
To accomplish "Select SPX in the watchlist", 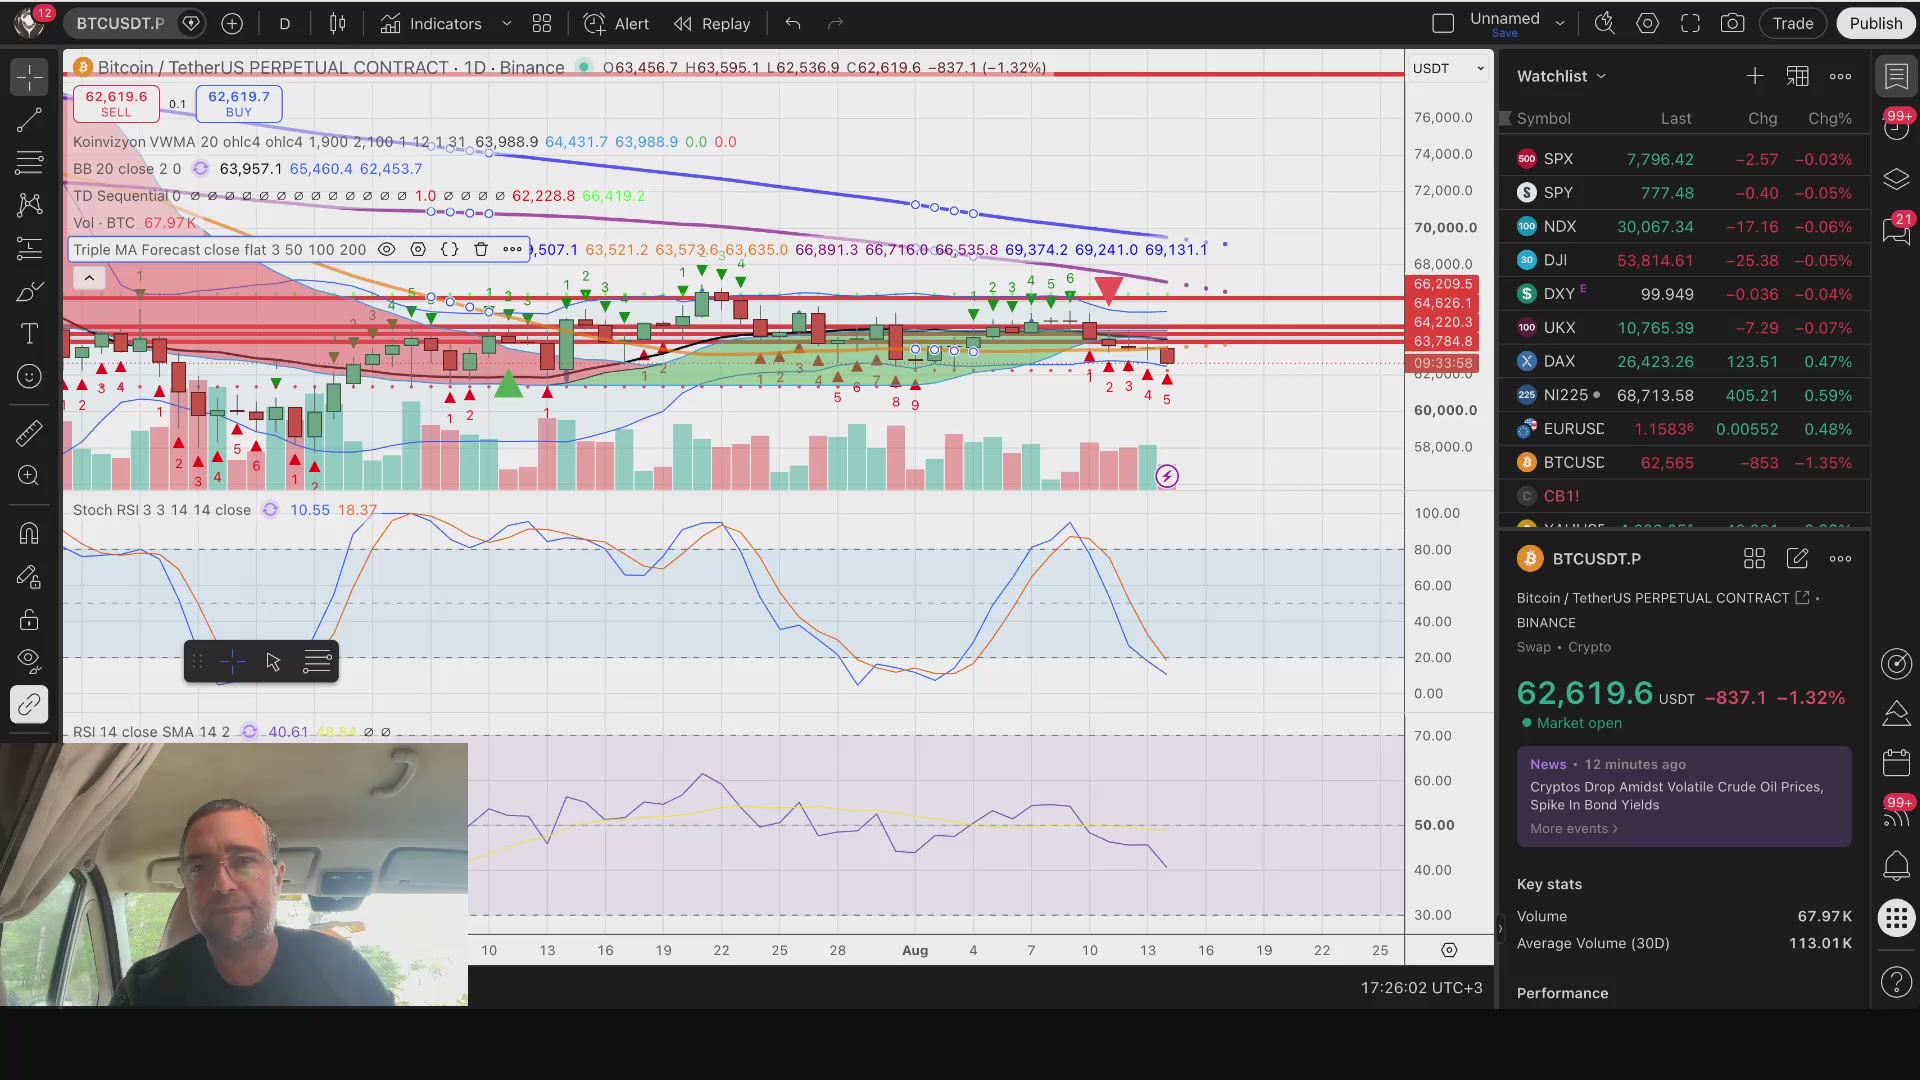I will point(1684,160).
